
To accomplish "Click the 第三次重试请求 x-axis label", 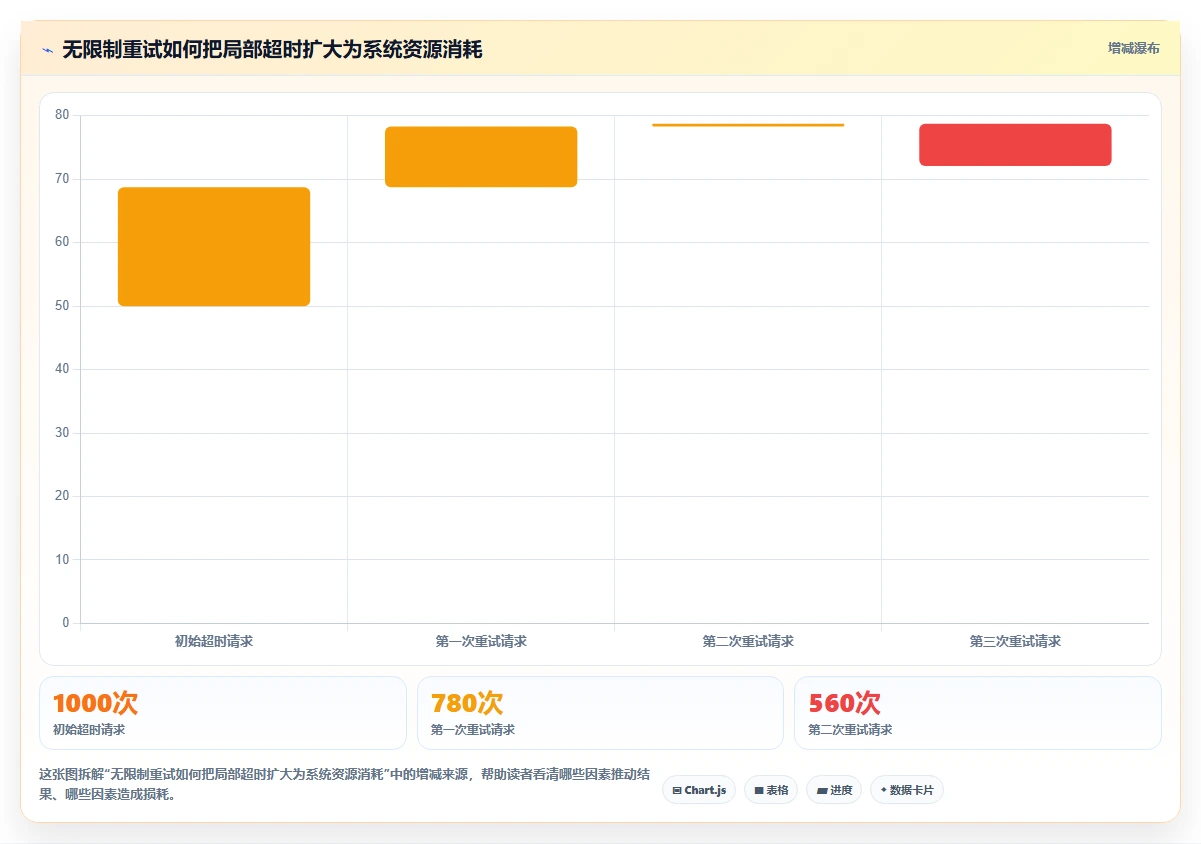I will (1015, 642).
